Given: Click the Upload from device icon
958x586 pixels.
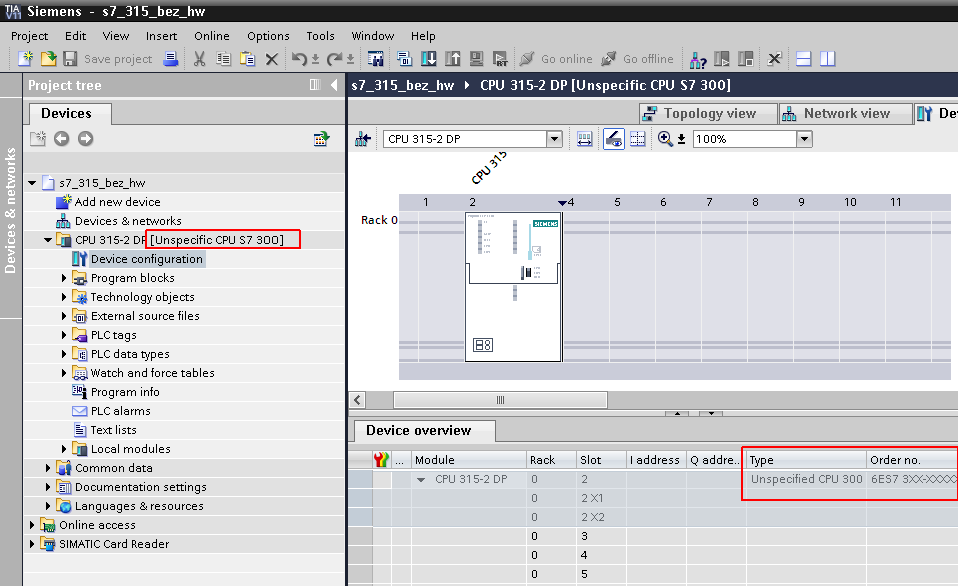Looking at the screenshot, I should pyautogui.click(x=453, y=59).
